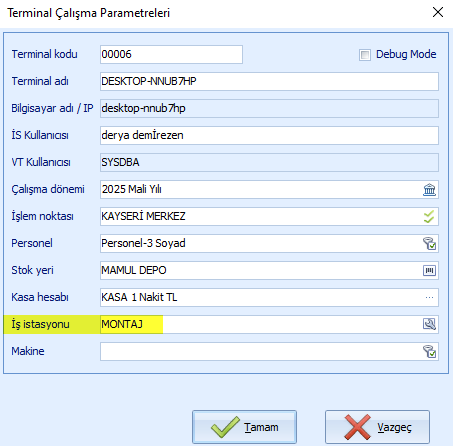Click Terminal adı text field
The image size is (453, 446).
pos(269,81)
